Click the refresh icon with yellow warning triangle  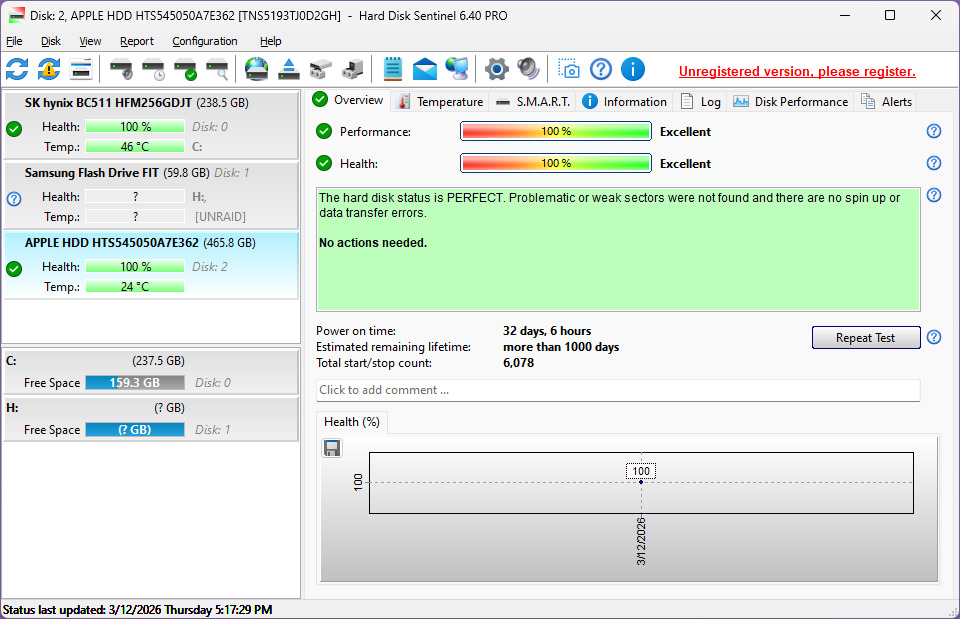[x=49, y=69]
